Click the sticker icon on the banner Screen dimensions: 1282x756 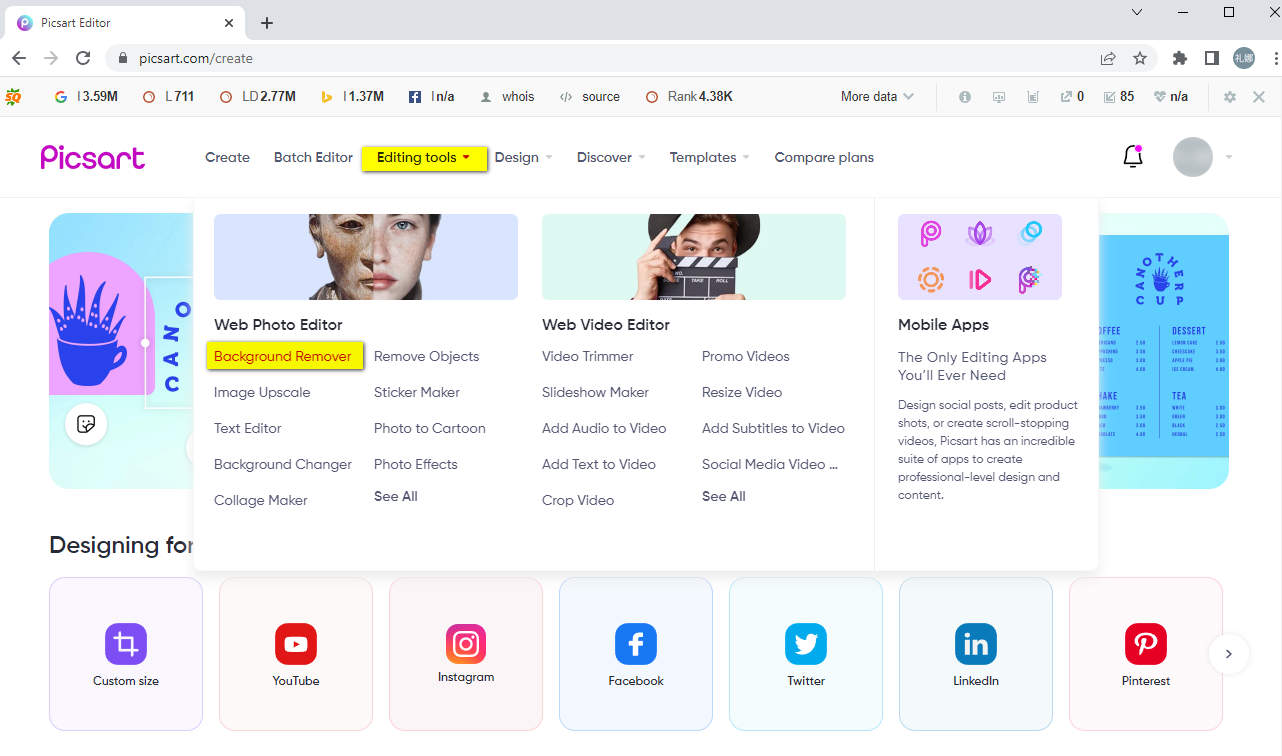86,424
